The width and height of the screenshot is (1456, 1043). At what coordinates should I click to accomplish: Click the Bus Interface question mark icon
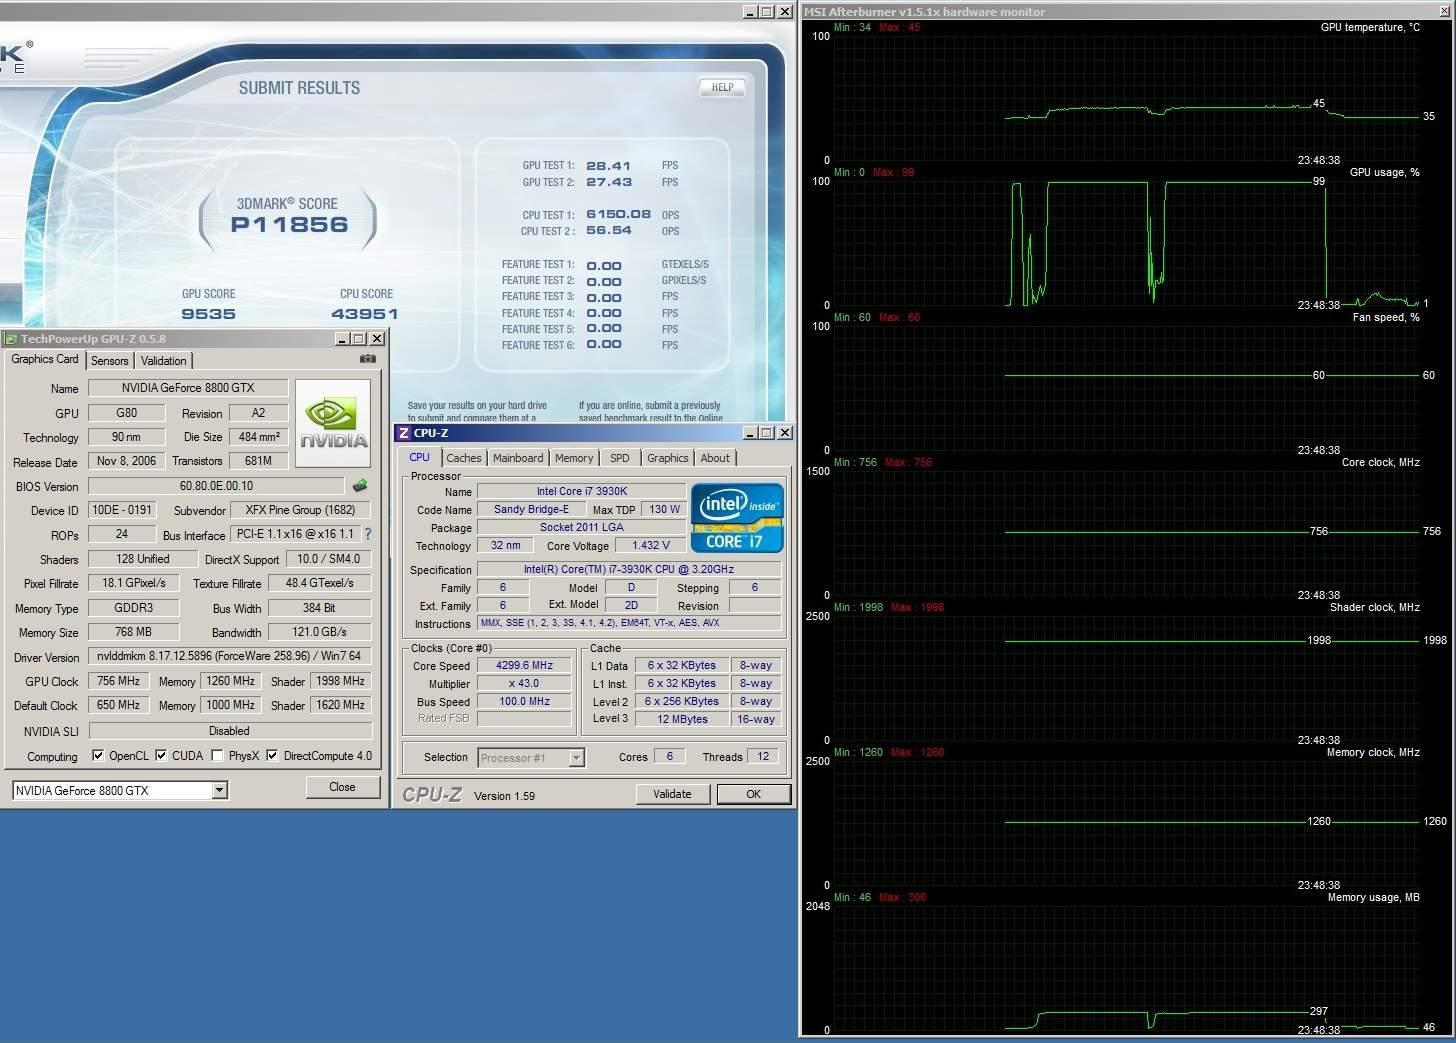[x=367, y=534]
